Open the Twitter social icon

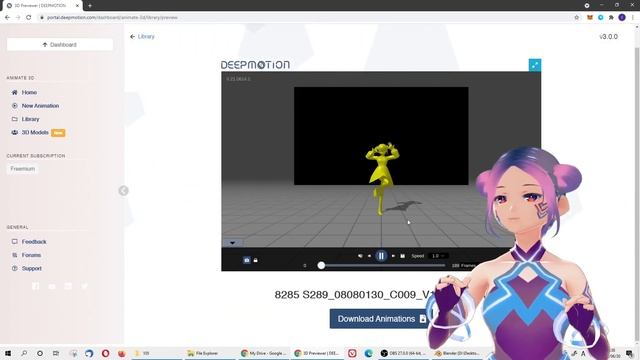coord(84,286)
